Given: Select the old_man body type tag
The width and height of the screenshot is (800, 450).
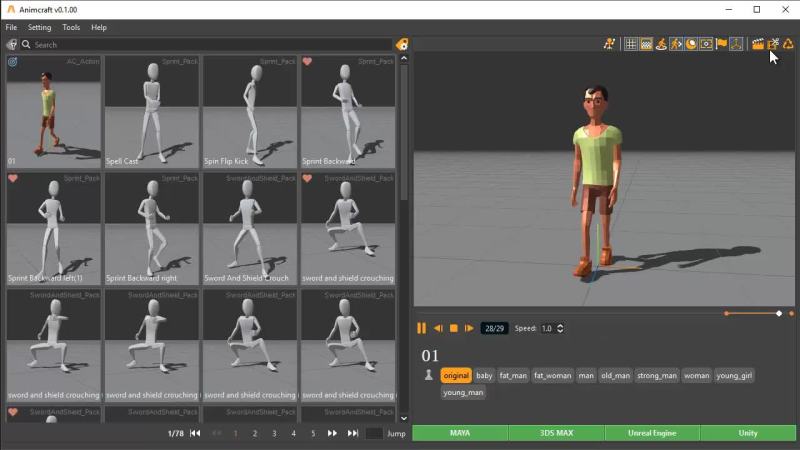Looking at the screenshot, I should tap(615, 376).
